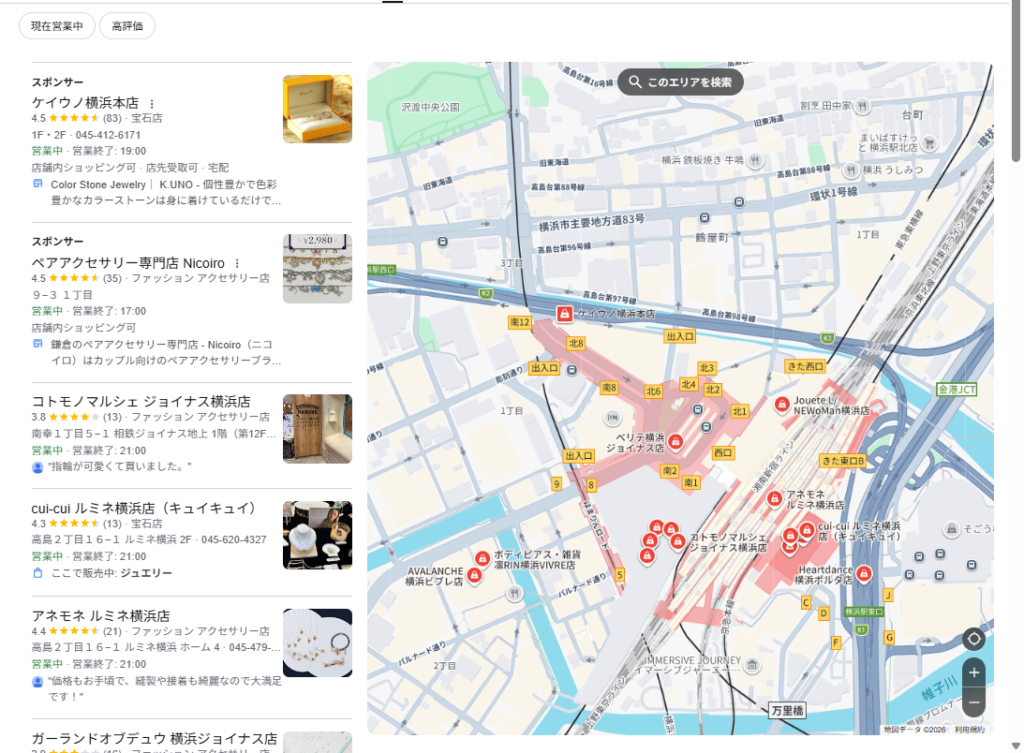1024x753 pixels.
Task: Open the ケイウノ横浜本店 listing title
Action: coord(85,103)
